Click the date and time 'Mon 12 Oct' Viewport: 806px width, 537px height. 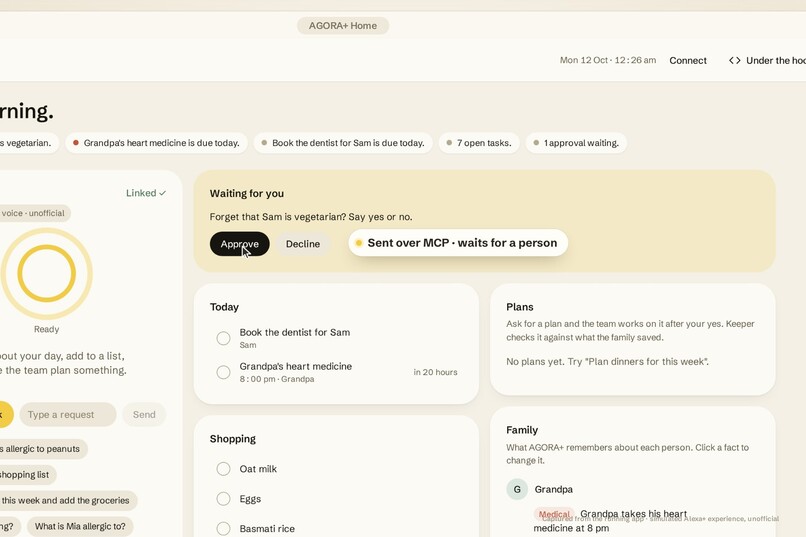coord(608,60)
